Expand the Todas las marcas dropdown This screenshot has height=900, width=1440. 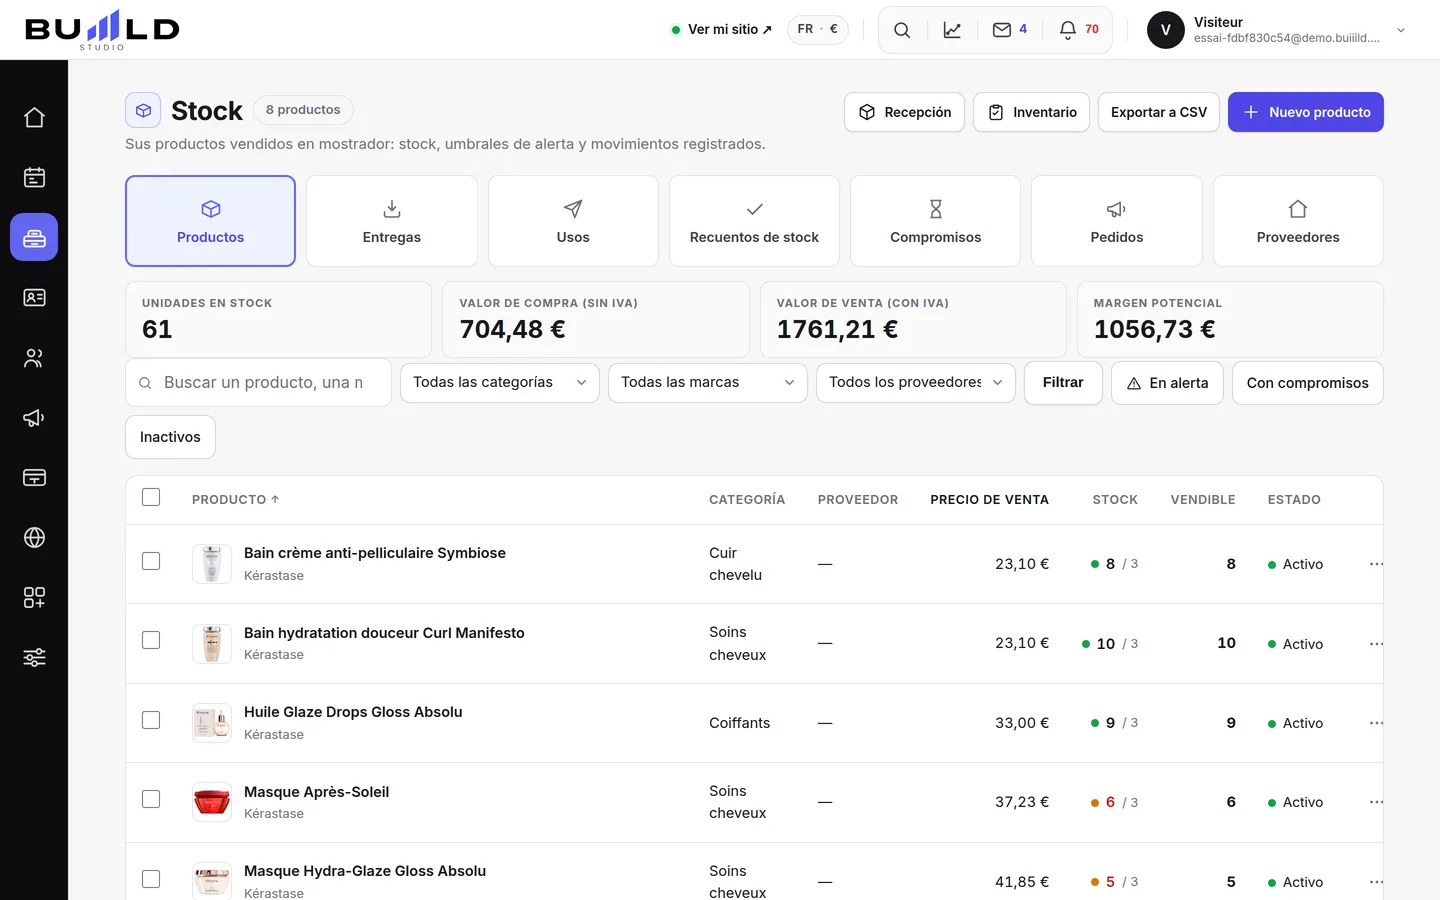(x=708, y=383)
